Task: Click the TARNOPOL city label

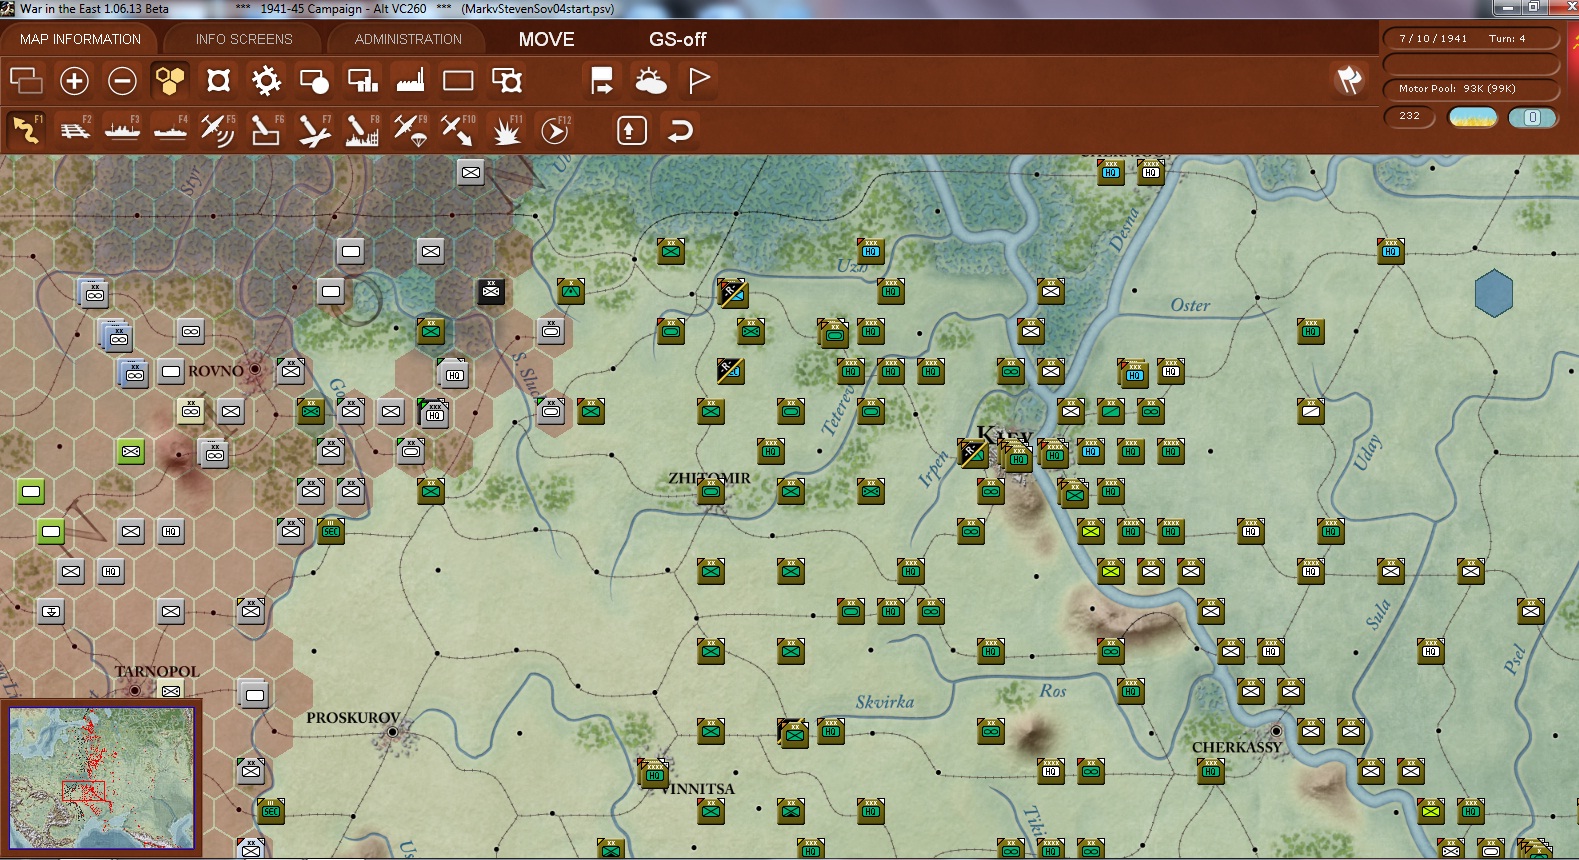Action: click(x=156, y=672)
